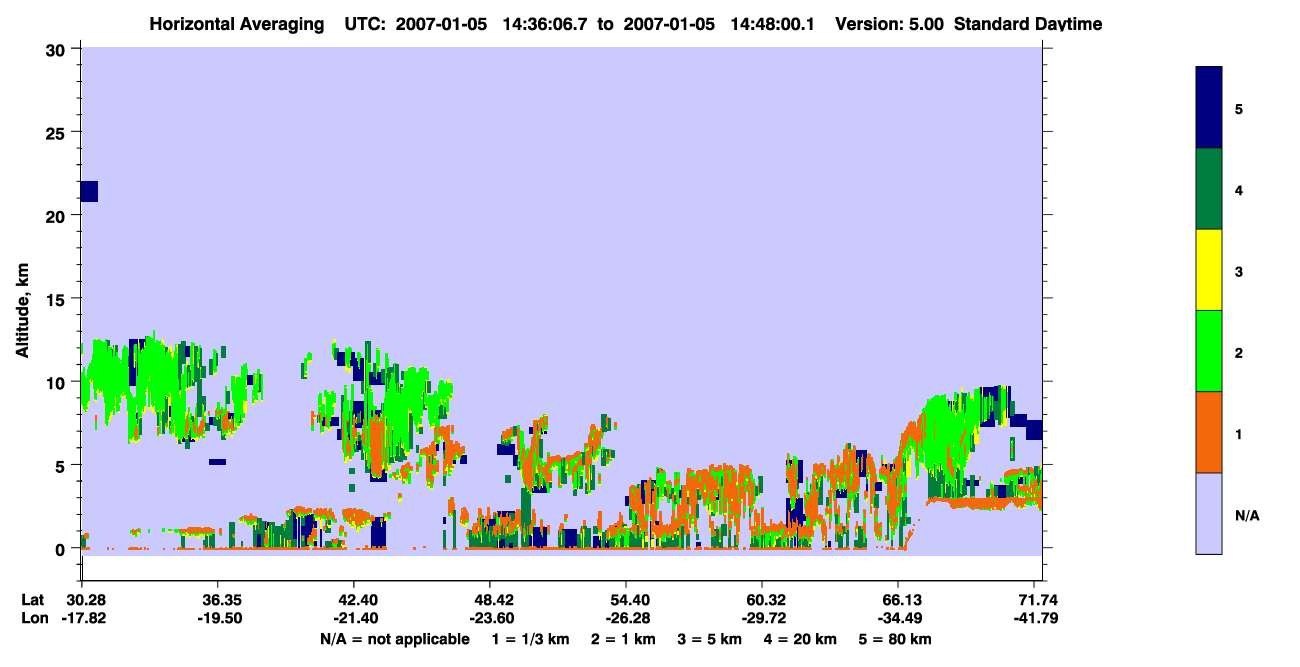
Task: Select the dark green legend segment labeled 4
Action: click(x=1209, y=189)
